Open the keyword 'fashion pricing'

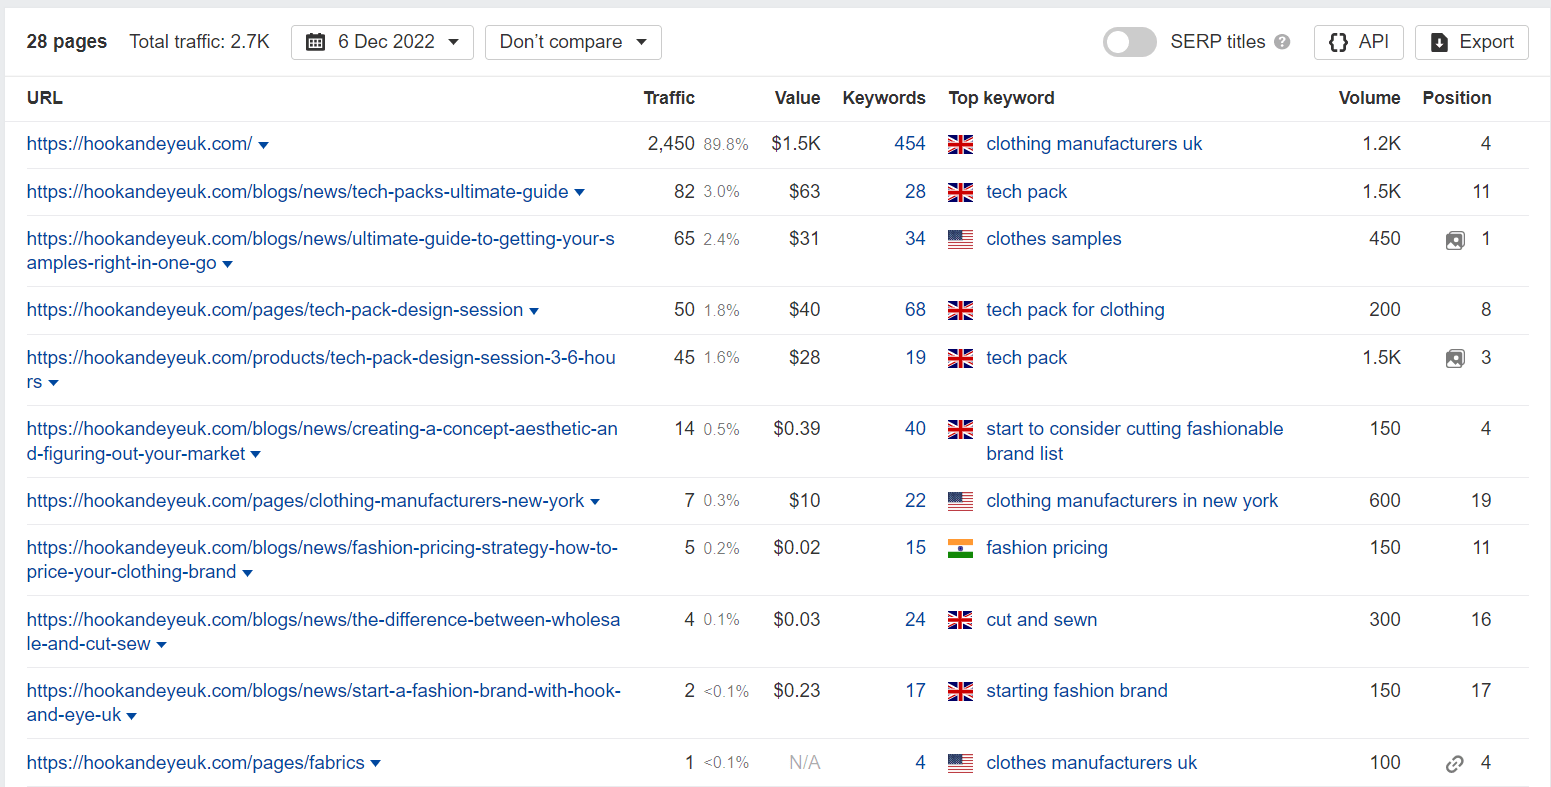pos(1046,548)
